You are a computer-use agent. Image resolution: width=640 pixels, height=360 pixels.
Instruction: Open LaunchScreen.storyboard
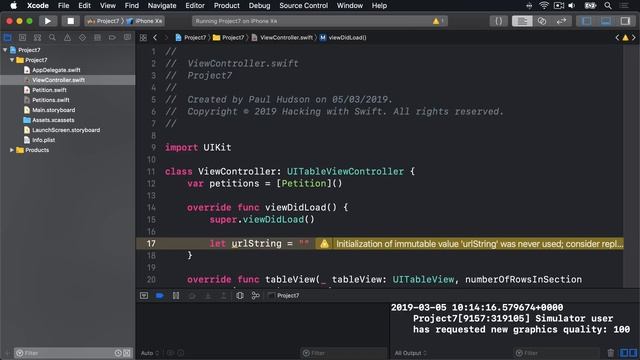click(66, 130)
